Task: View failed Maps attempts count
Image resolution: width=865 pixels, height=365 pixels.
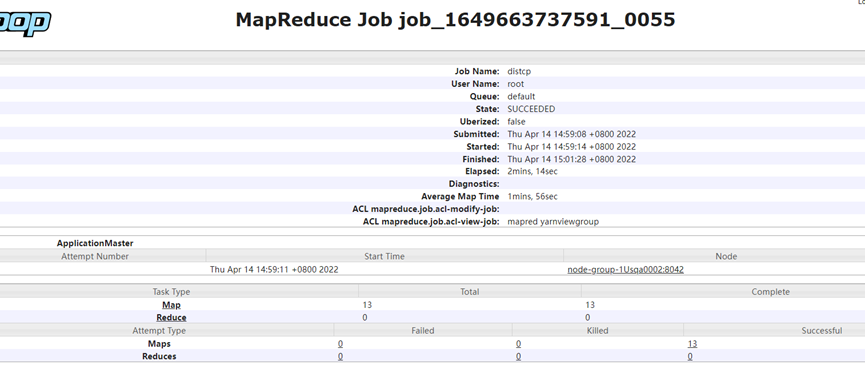Action: click(340, 343)
